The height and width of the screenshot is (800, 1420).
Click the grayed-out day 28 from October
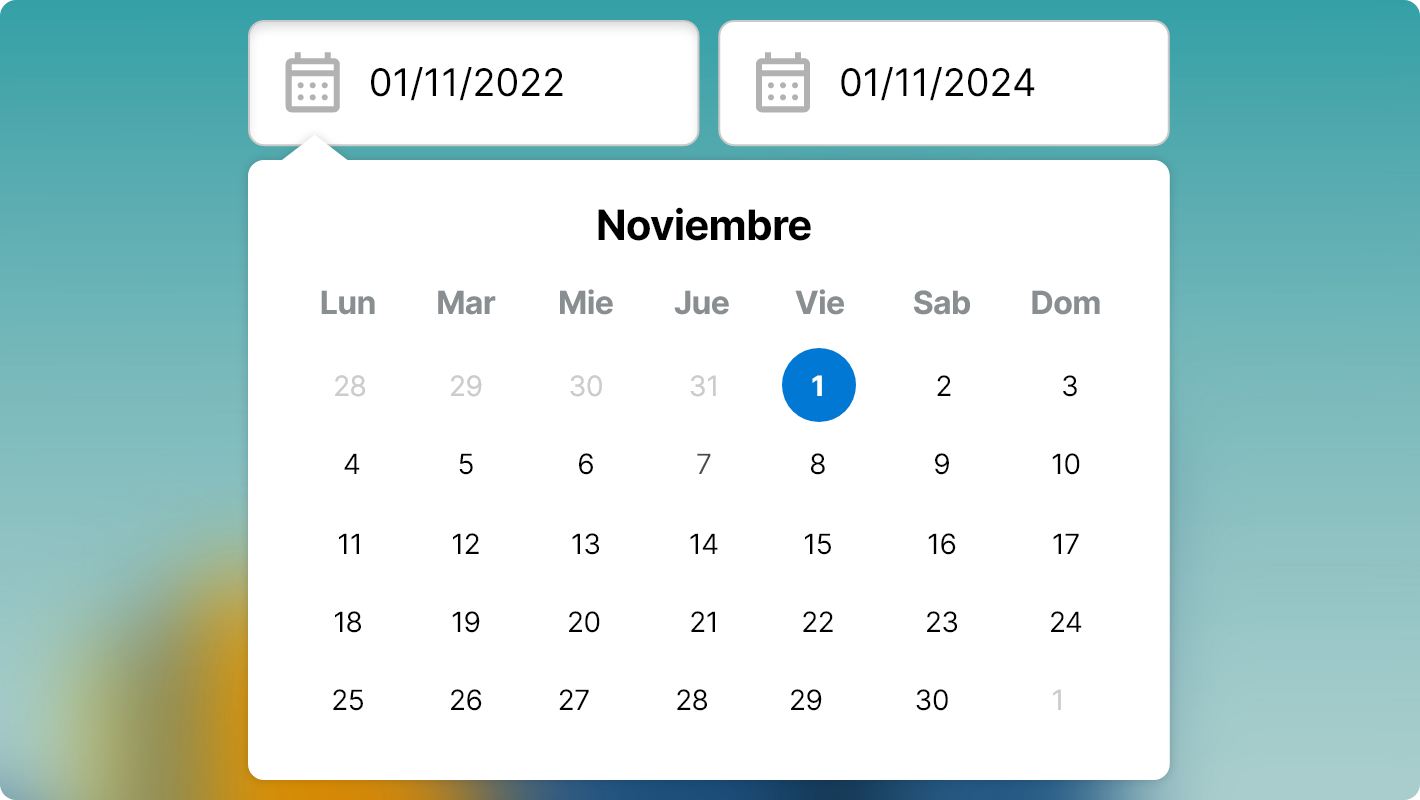pyautogui.click(x=350, y=385)
